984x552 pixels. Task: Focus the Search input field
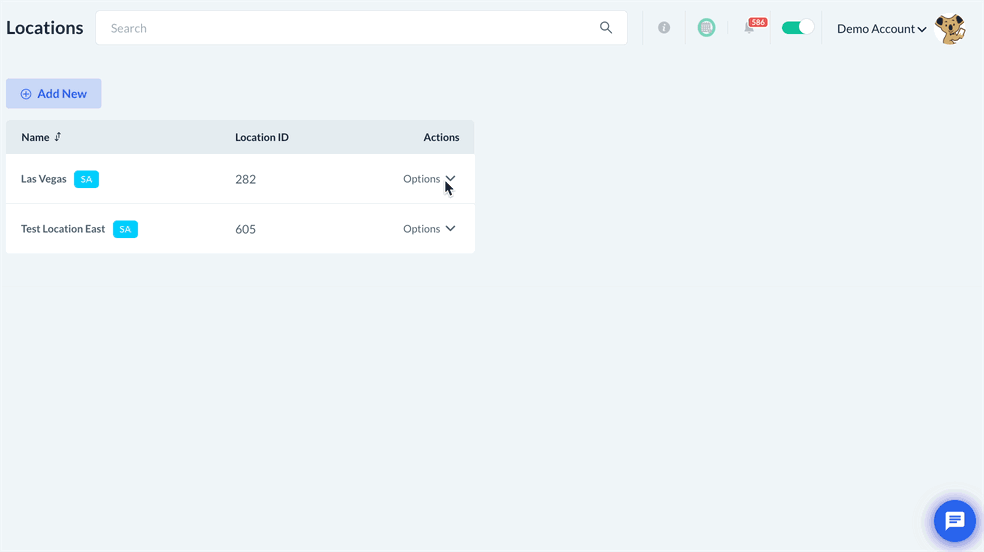click(361, 28)
